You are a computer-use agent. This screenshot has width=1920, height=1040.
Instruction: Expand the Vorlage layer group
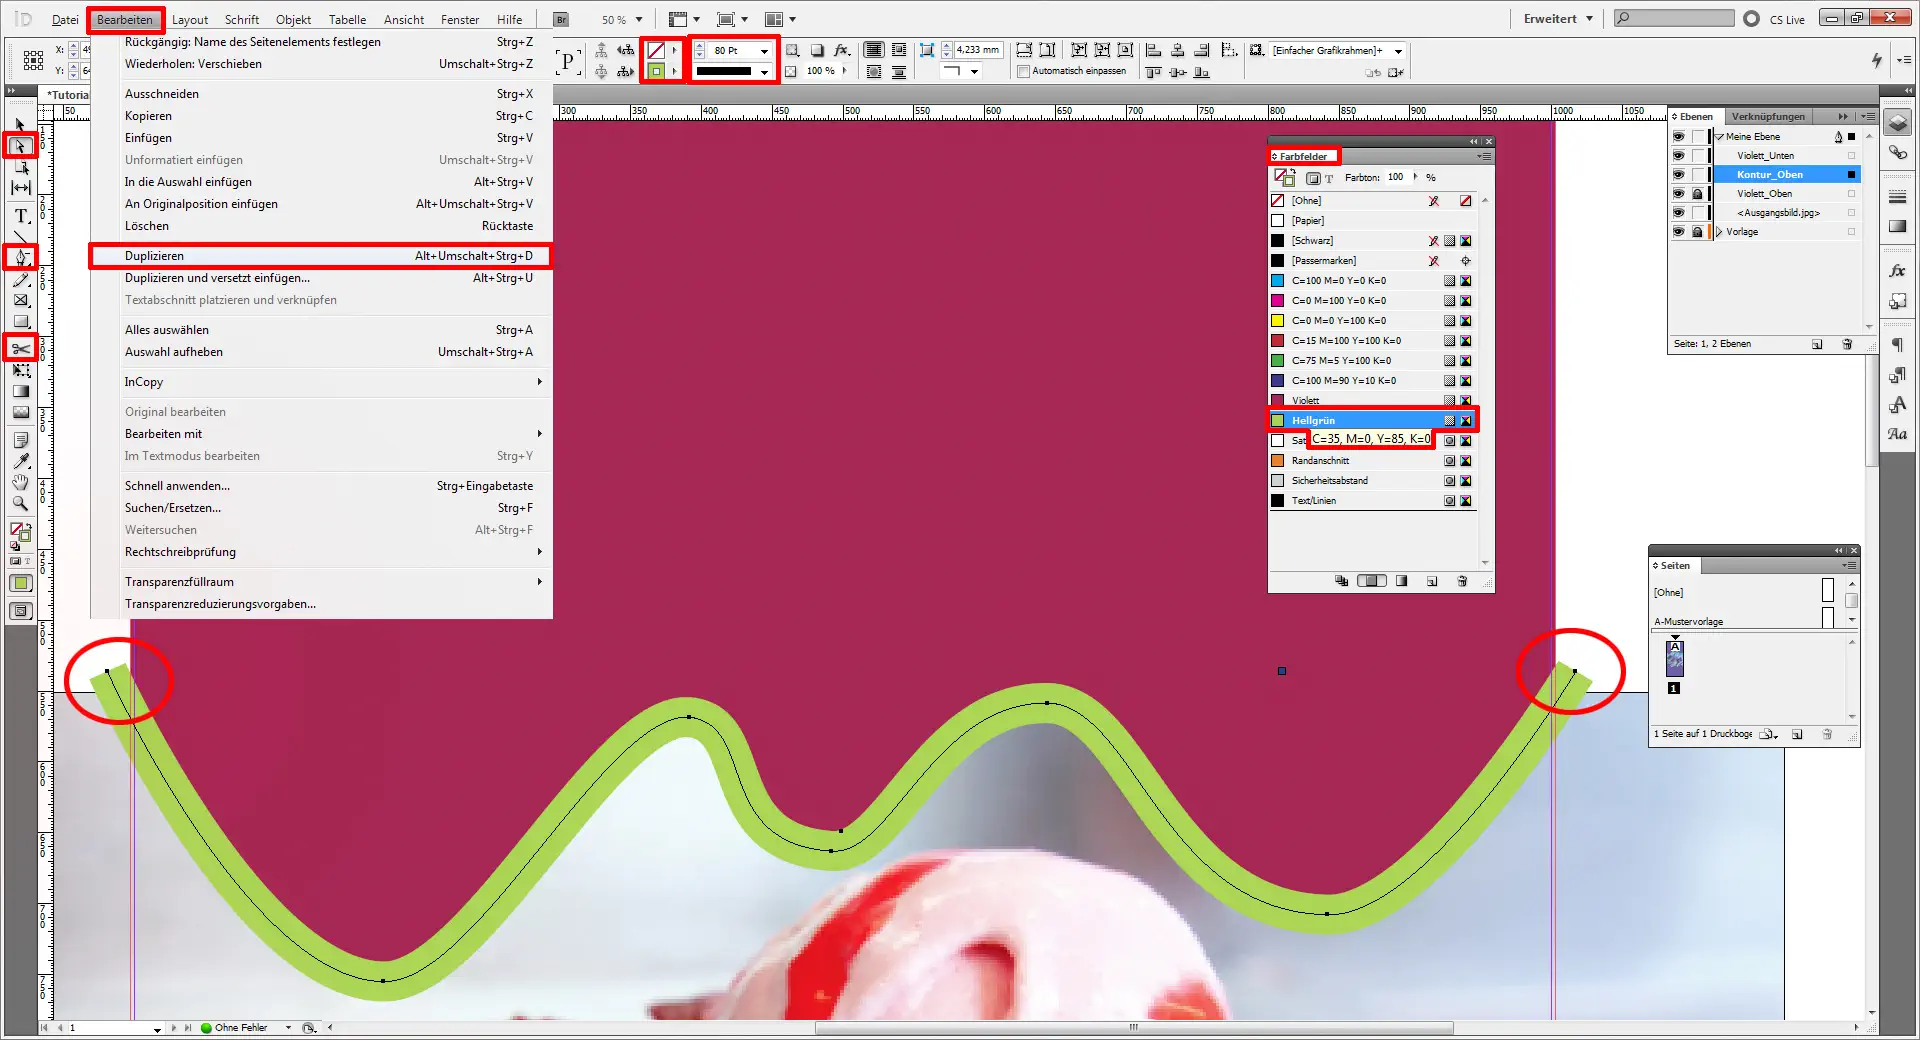[1720, 232]
